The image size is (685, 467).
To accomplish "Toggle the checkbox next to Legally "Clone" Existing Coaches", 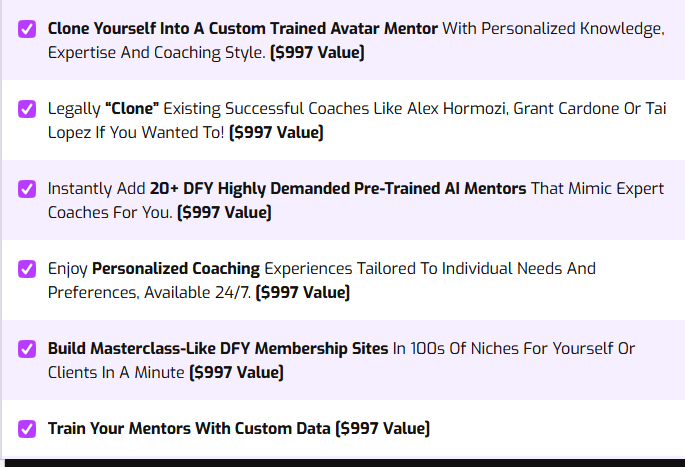I will [27, 109].
